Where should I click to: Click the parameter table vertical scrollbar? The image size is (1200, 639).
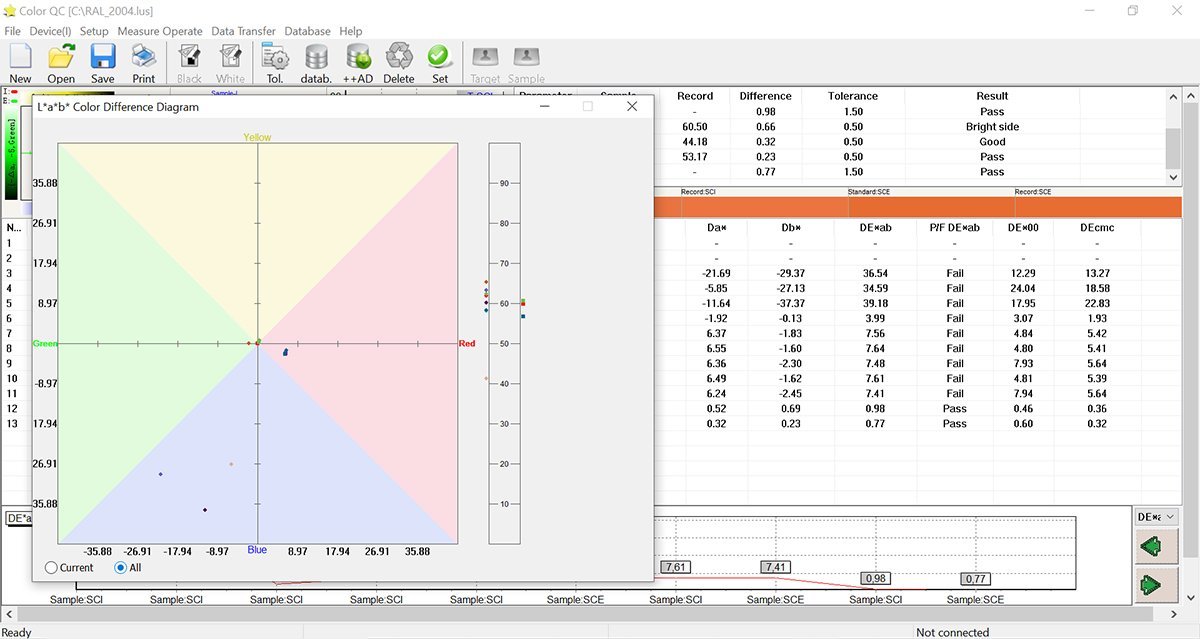point(1174,135)
